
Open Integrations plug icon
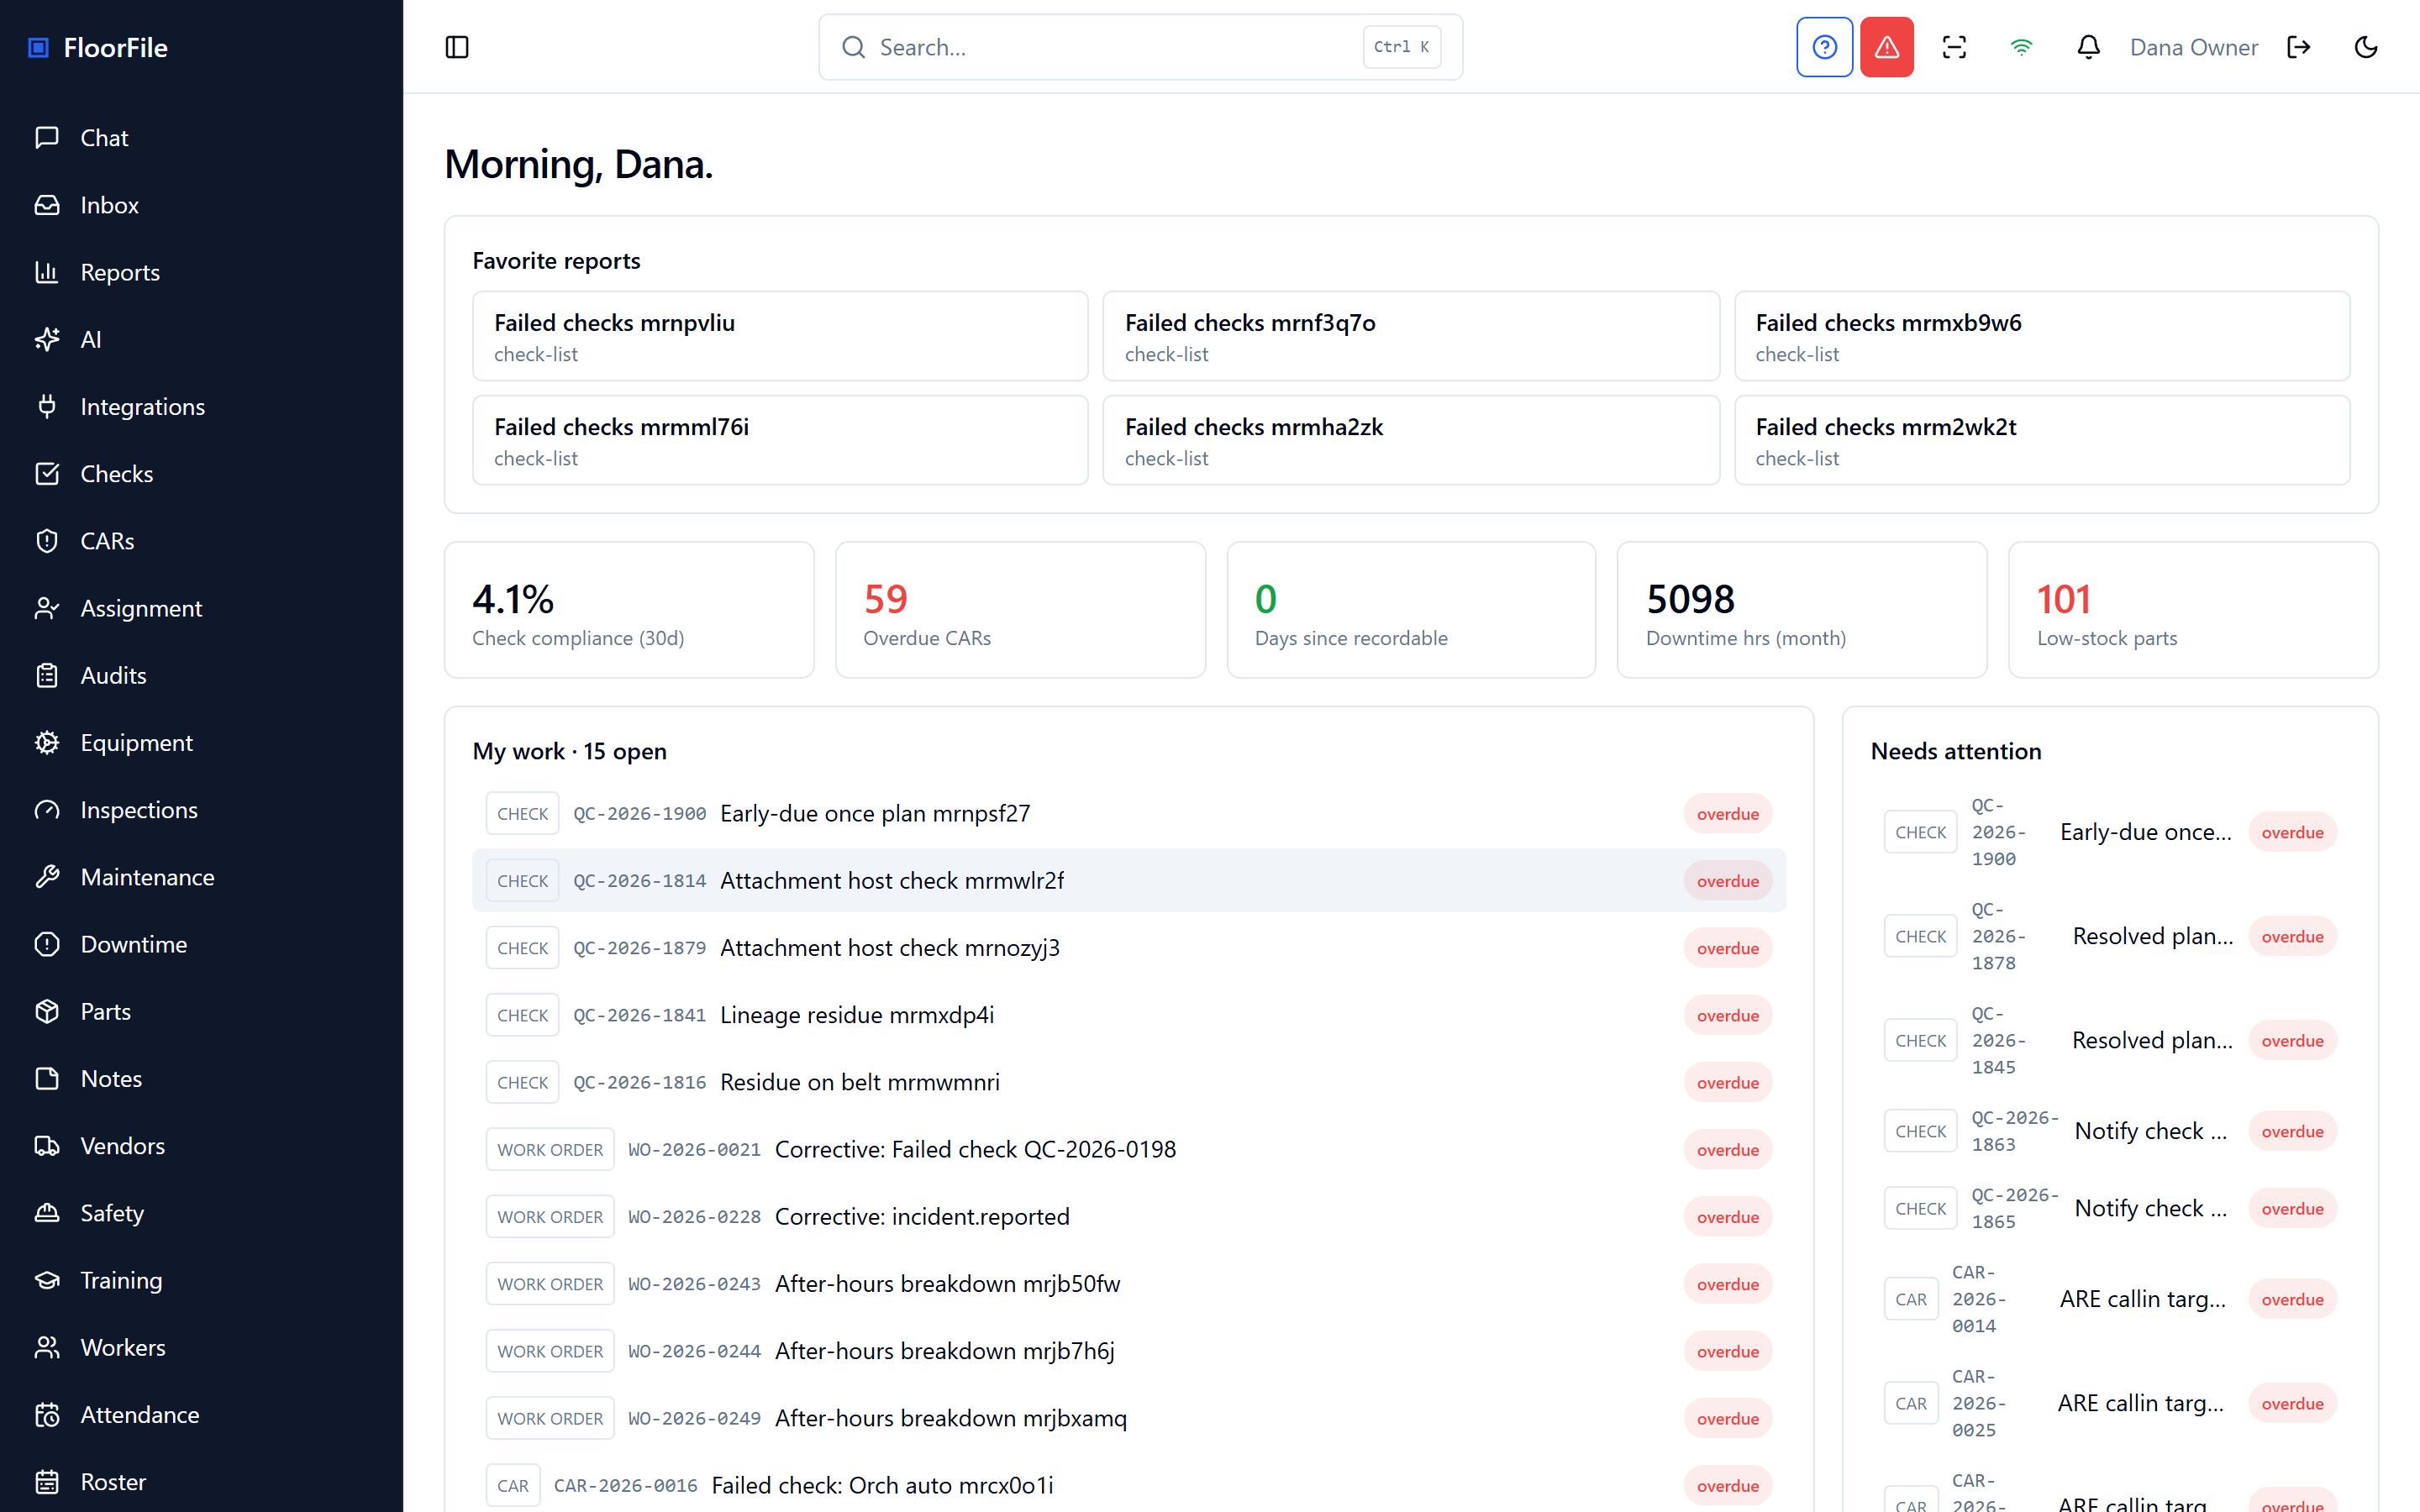click(x=47, y=406)
